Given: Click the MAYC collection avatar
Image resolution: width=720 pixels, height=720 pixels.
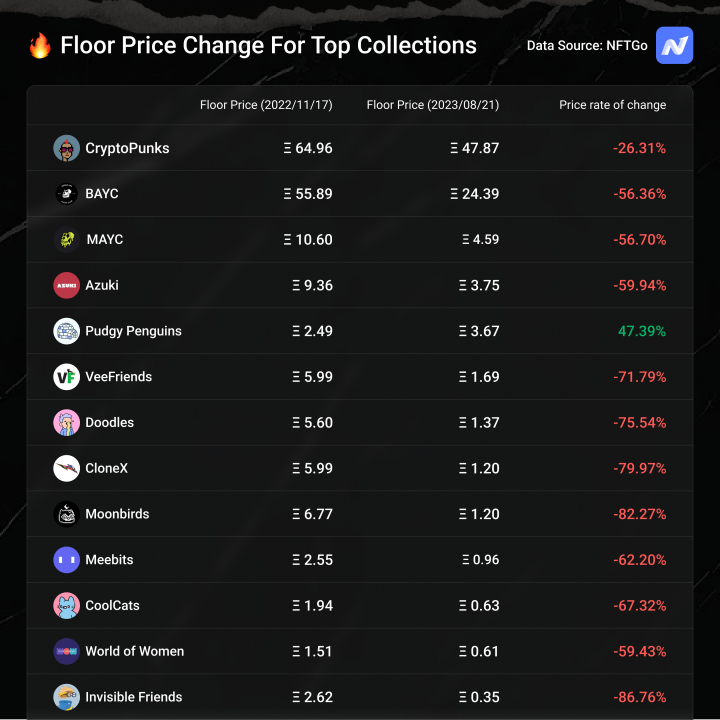Looking at the screenshot, I should tap(67, 240).
